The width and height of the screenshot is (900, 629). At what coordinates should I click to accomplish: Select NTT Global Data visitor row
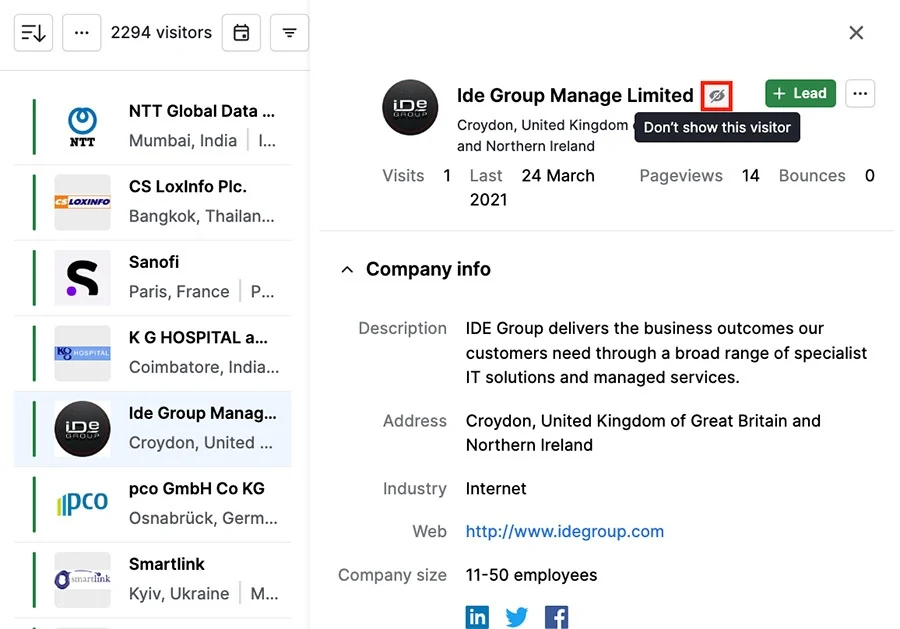tap(153, 126)
